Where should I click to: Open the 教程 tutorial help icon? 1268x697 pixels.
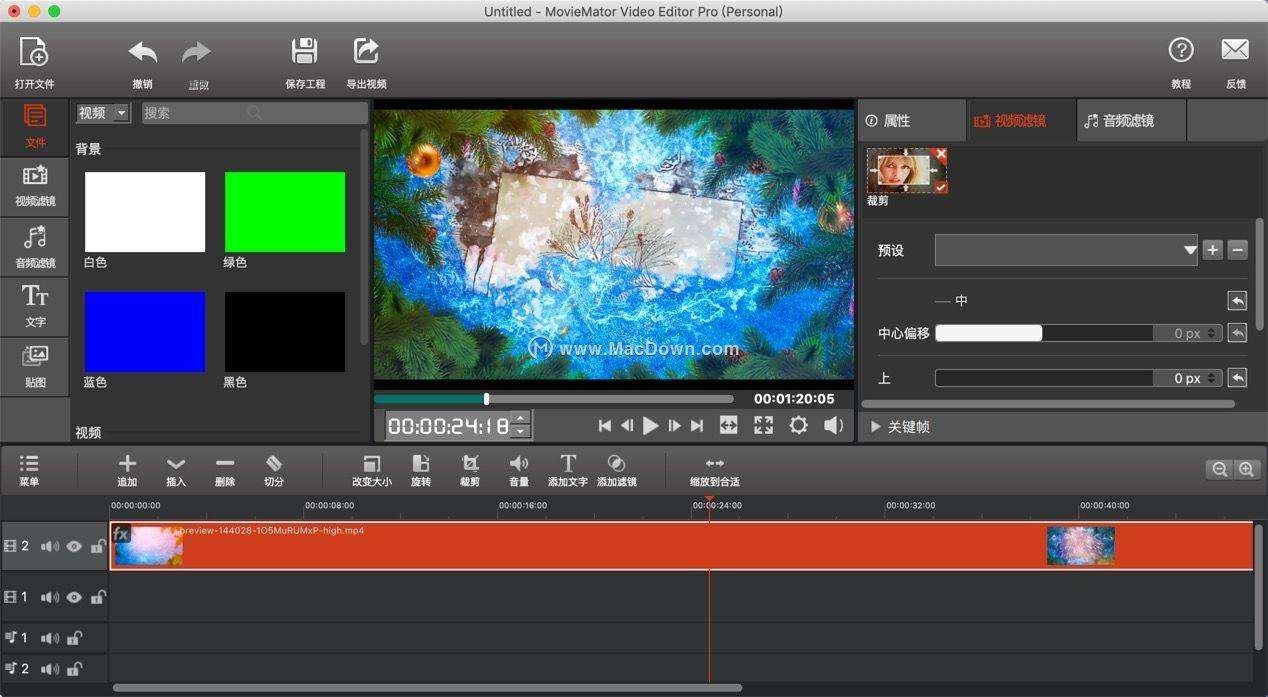tap(1181, 62)
